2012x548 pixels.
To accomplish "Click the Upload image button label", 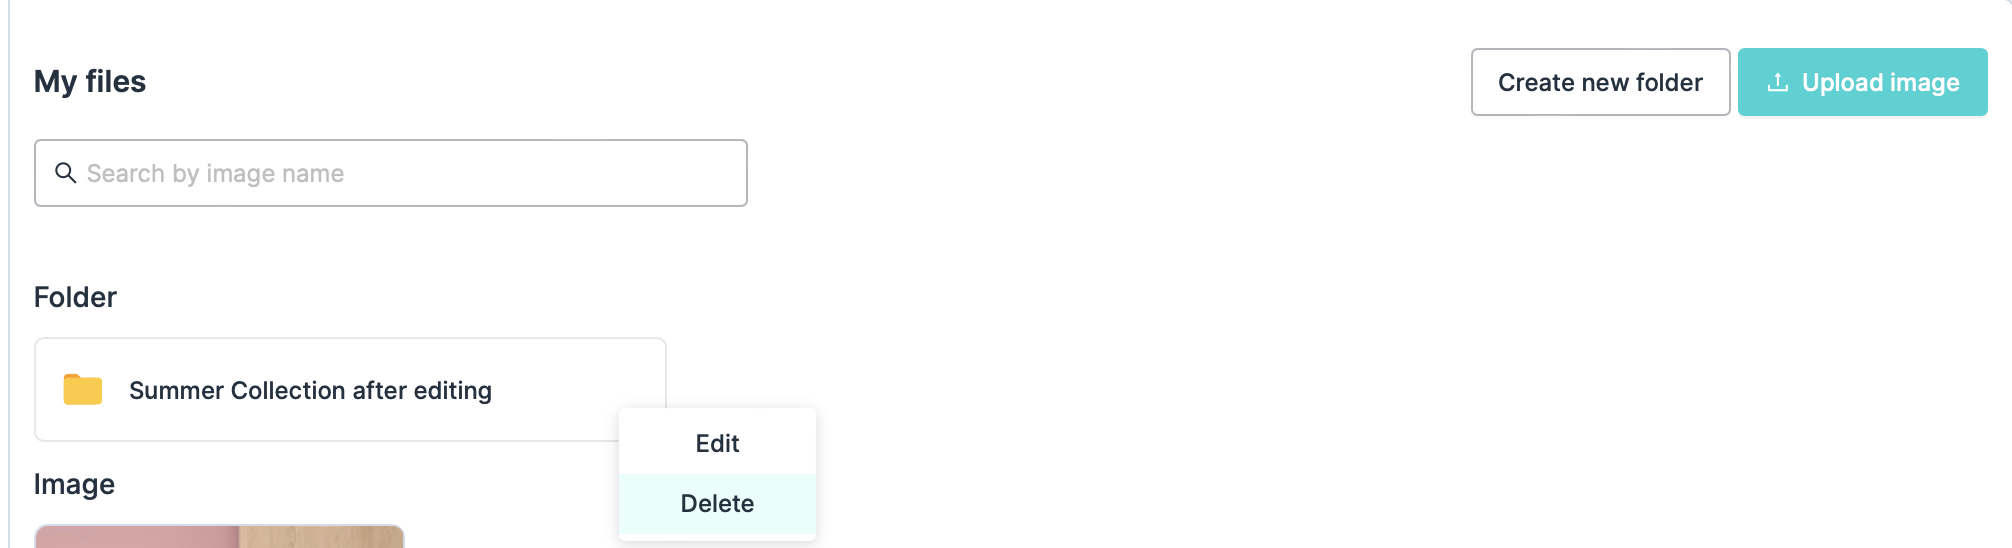I will tap(1880, 82).
